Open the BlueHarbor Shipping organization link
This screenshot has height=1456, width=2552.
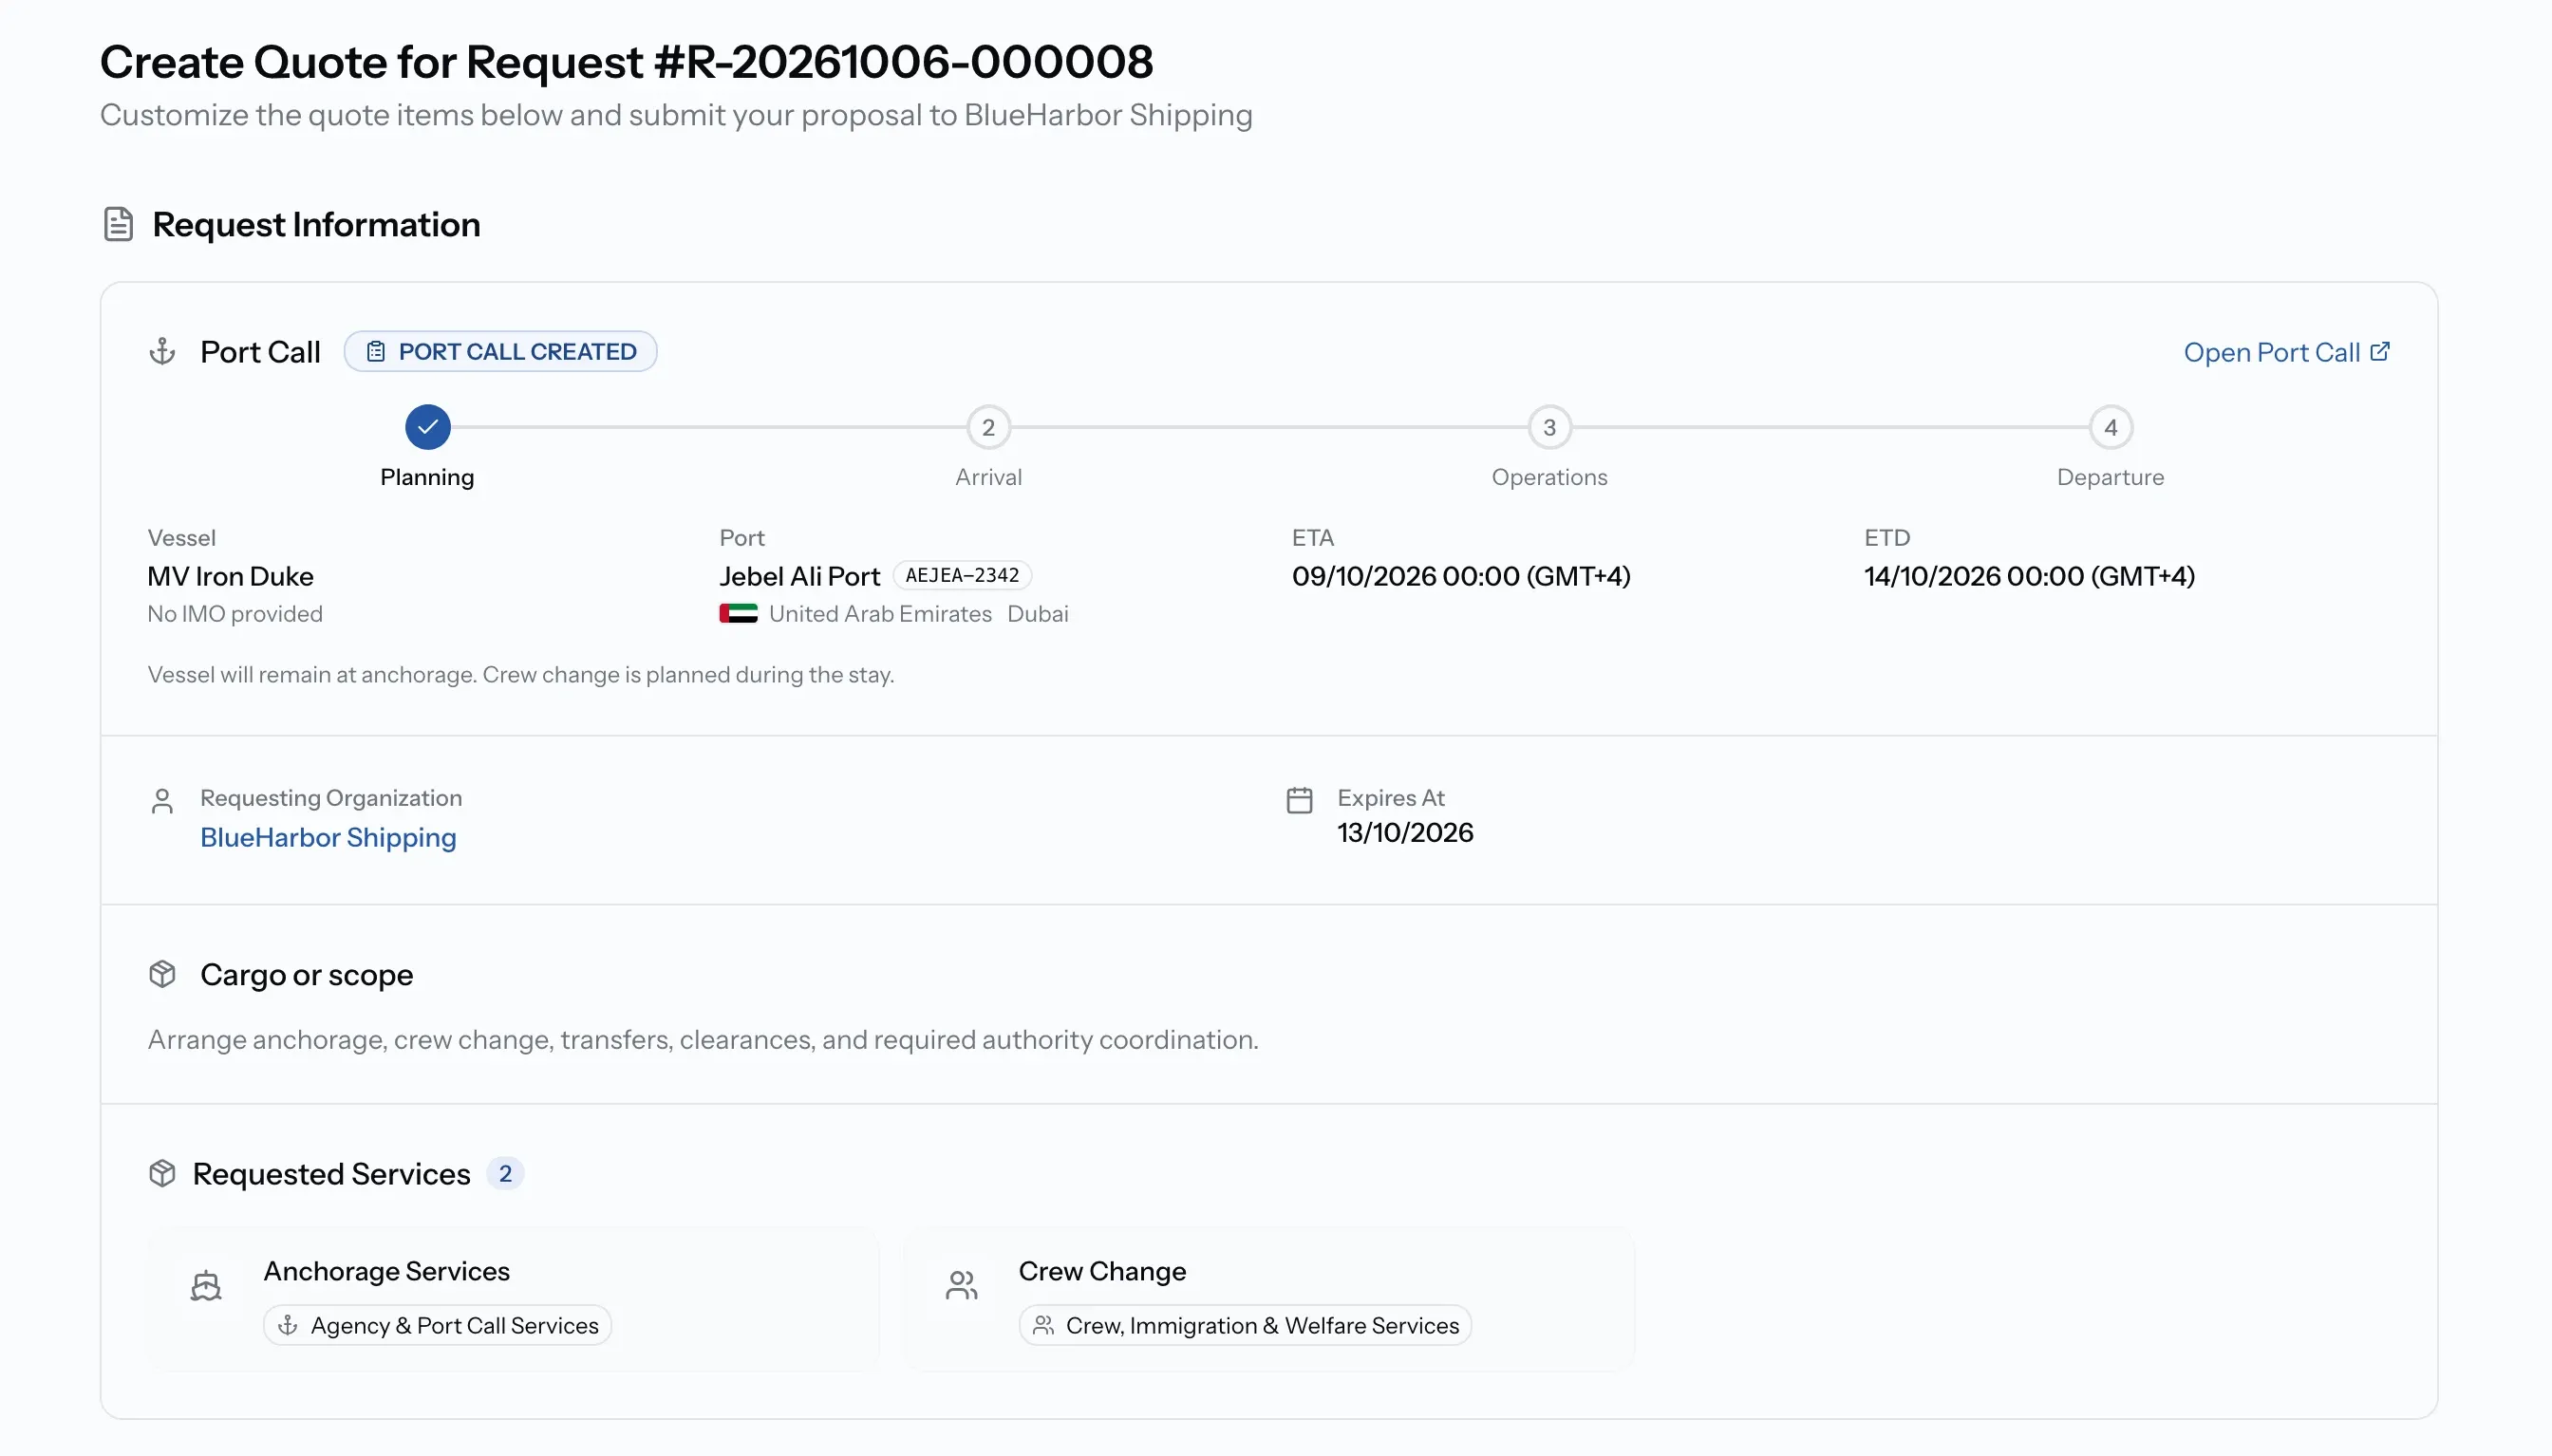point(328,837)
